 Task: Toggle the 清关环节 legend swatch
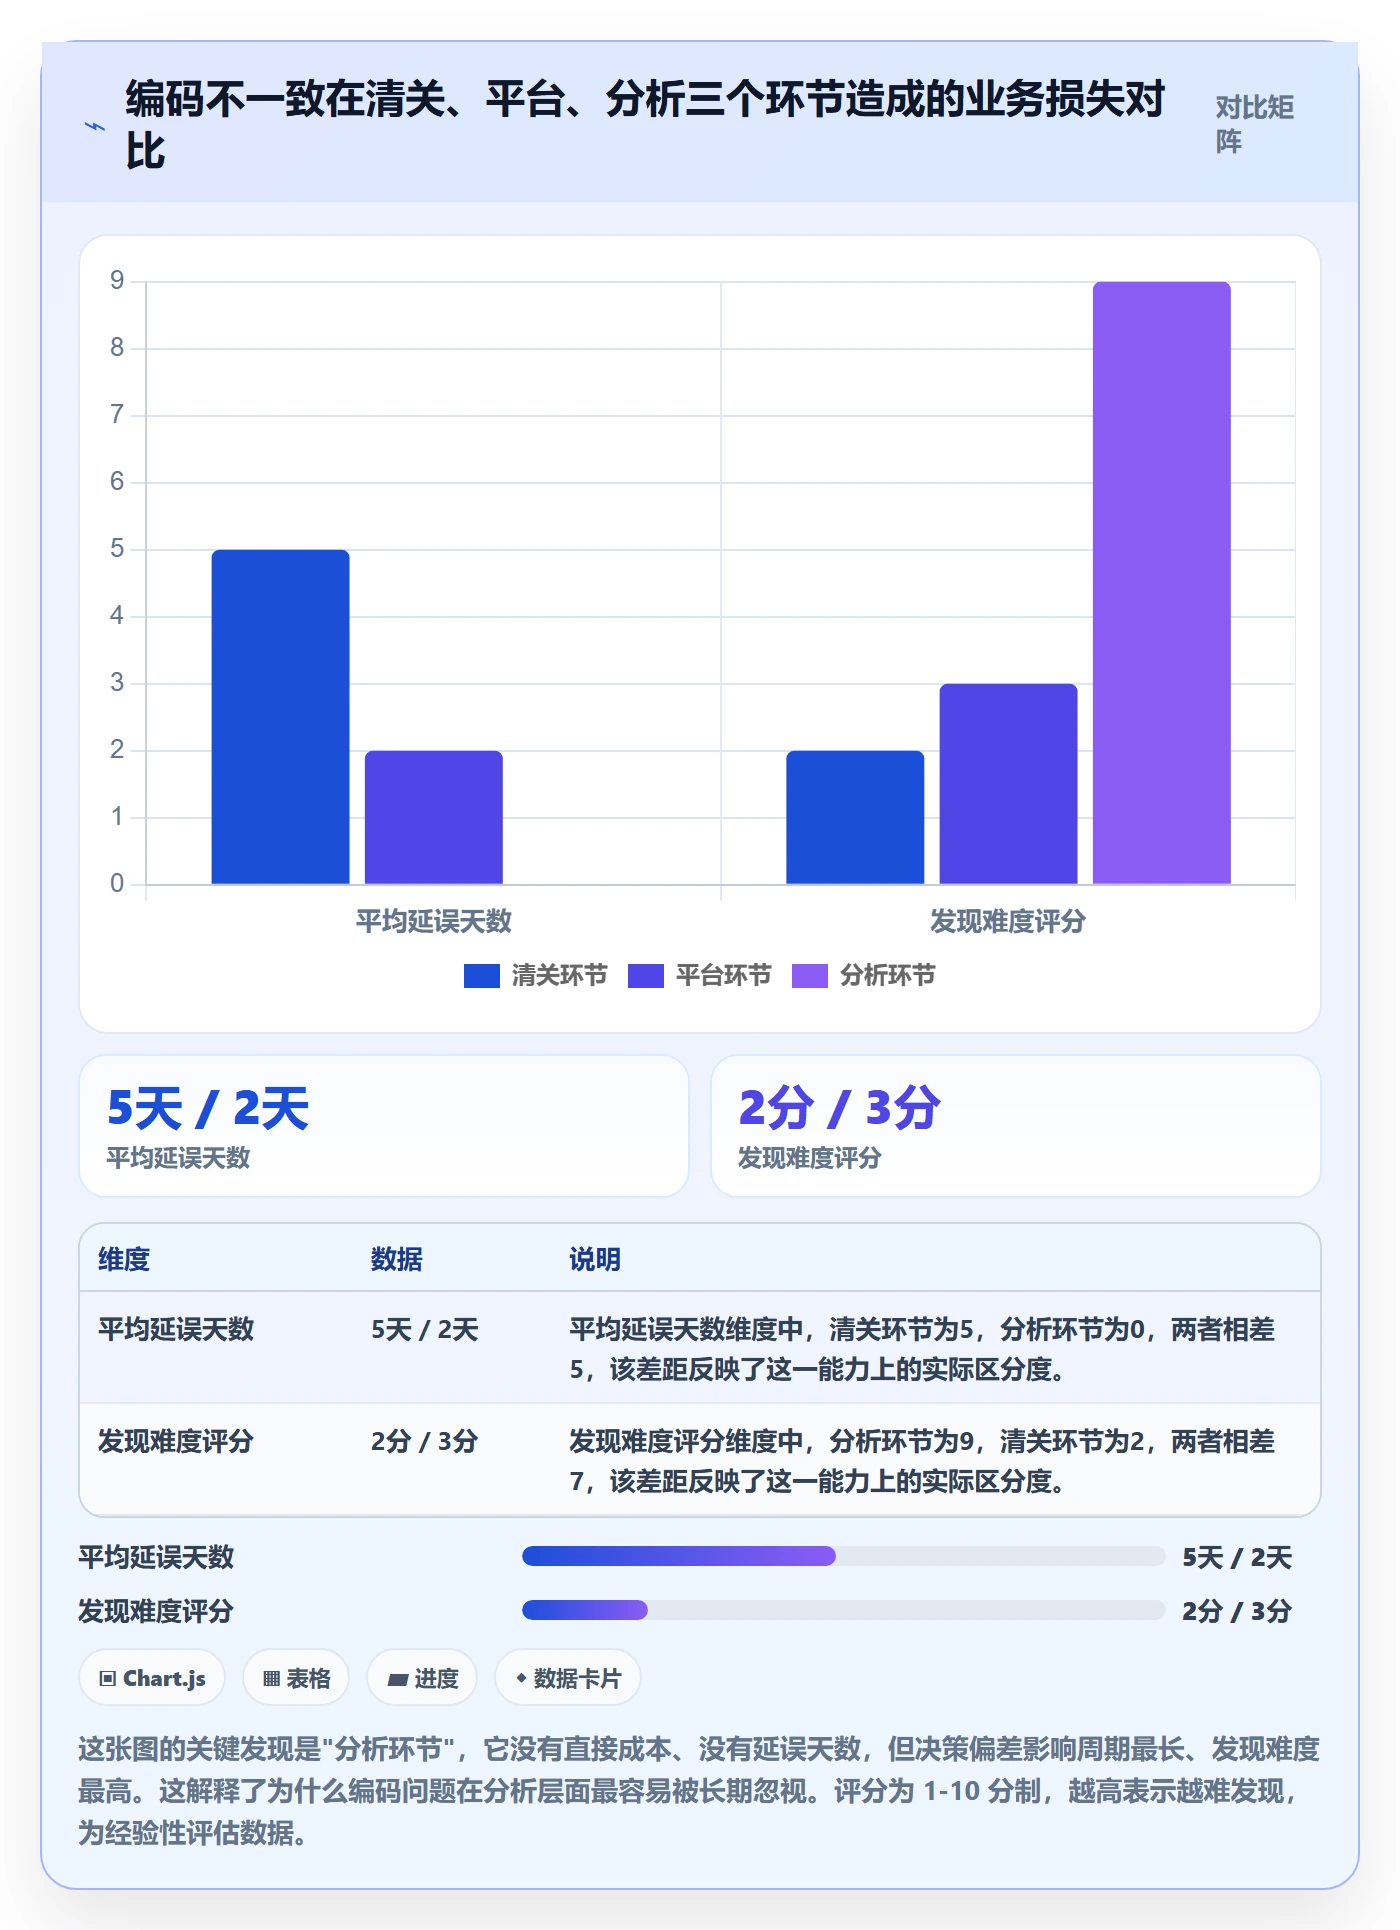(x=482, y=976)
